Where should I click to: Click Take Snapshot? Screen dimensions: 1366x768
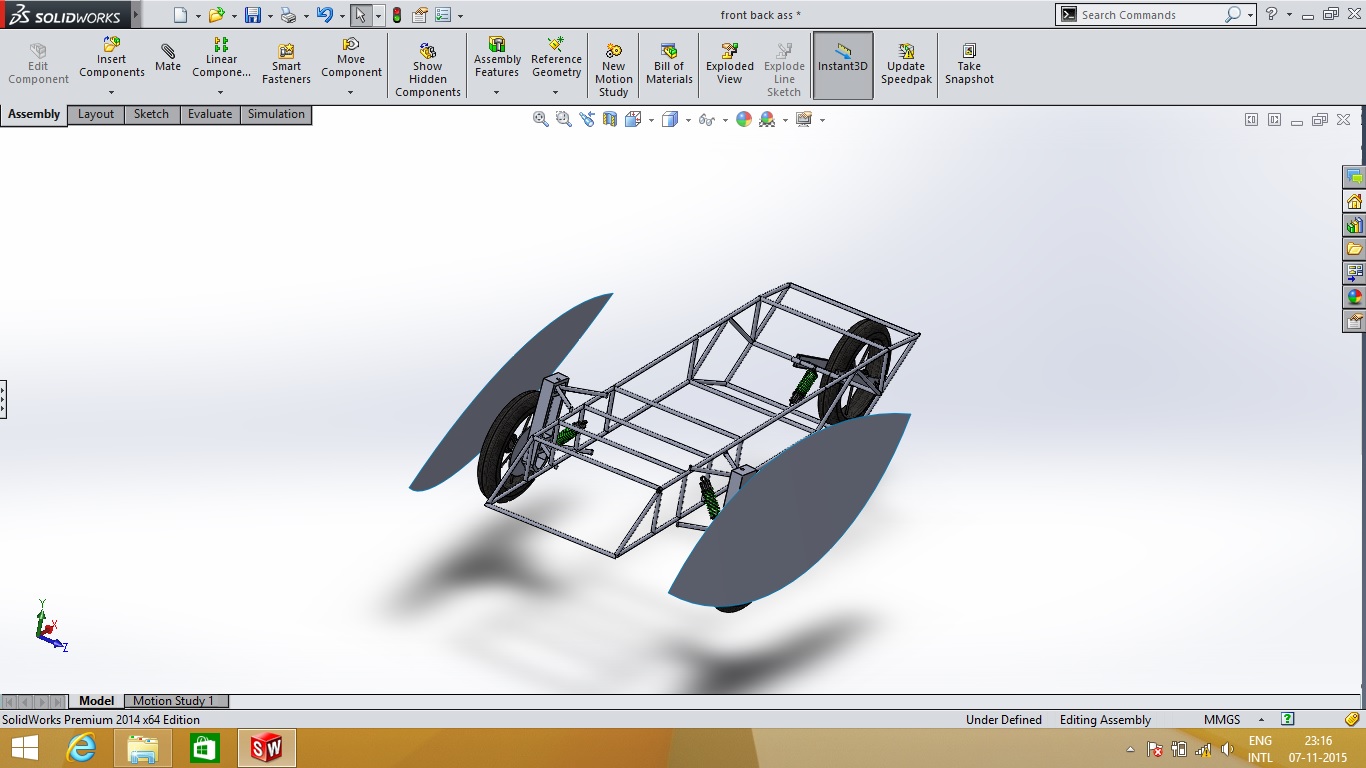tap(969, 64)
